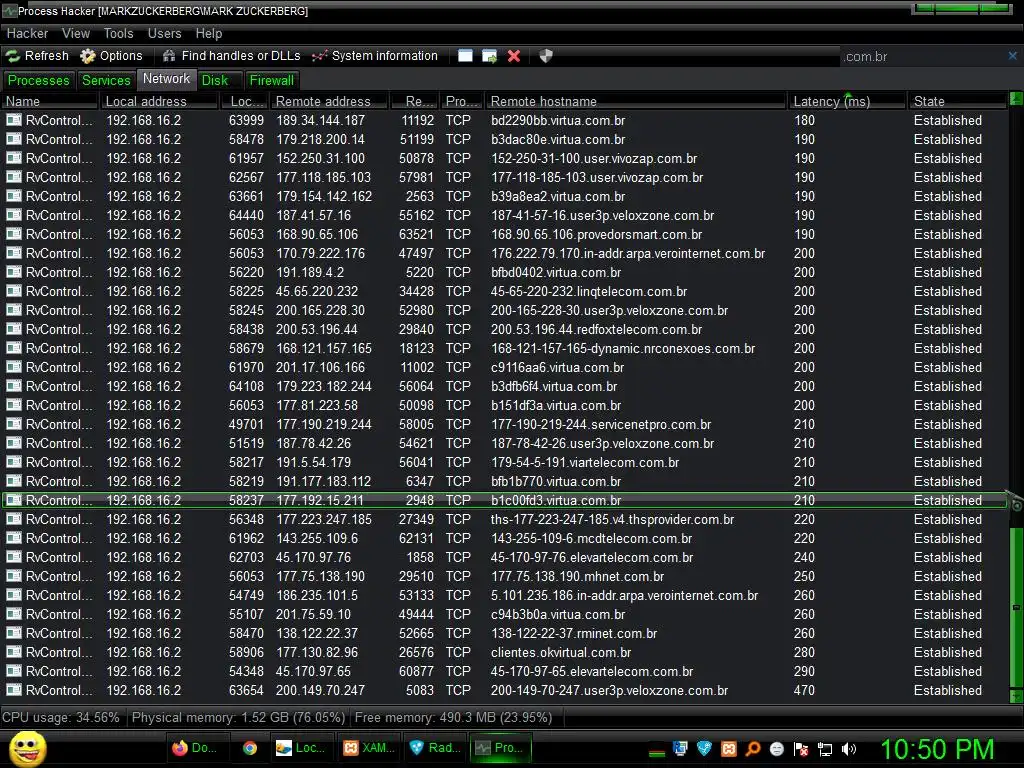Click the scrollbar up arrow
The image size is (1024, 768).
coord(1016,99)
